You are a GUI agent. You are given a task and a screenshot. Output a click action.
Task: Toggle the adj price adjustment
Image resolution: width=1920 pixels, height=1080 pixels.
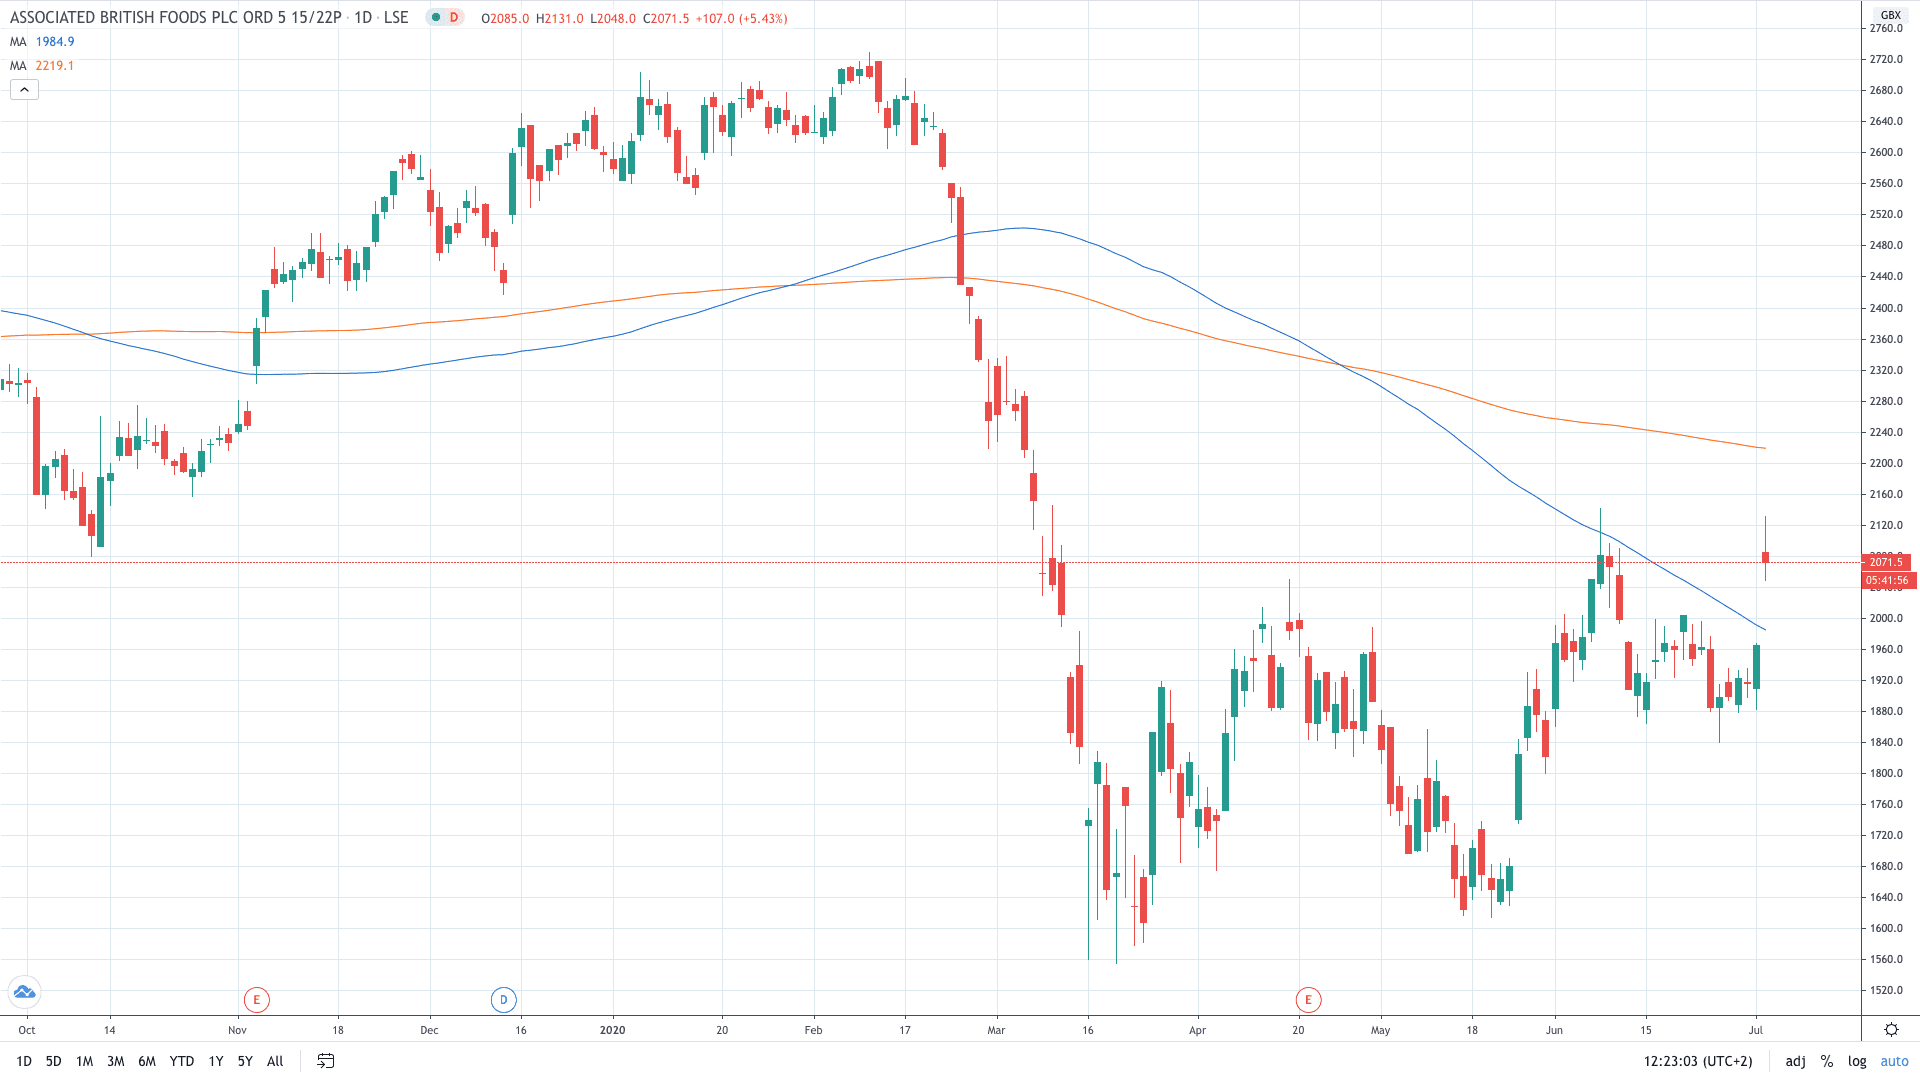pyautogui.click(x=1795, y=1061)
